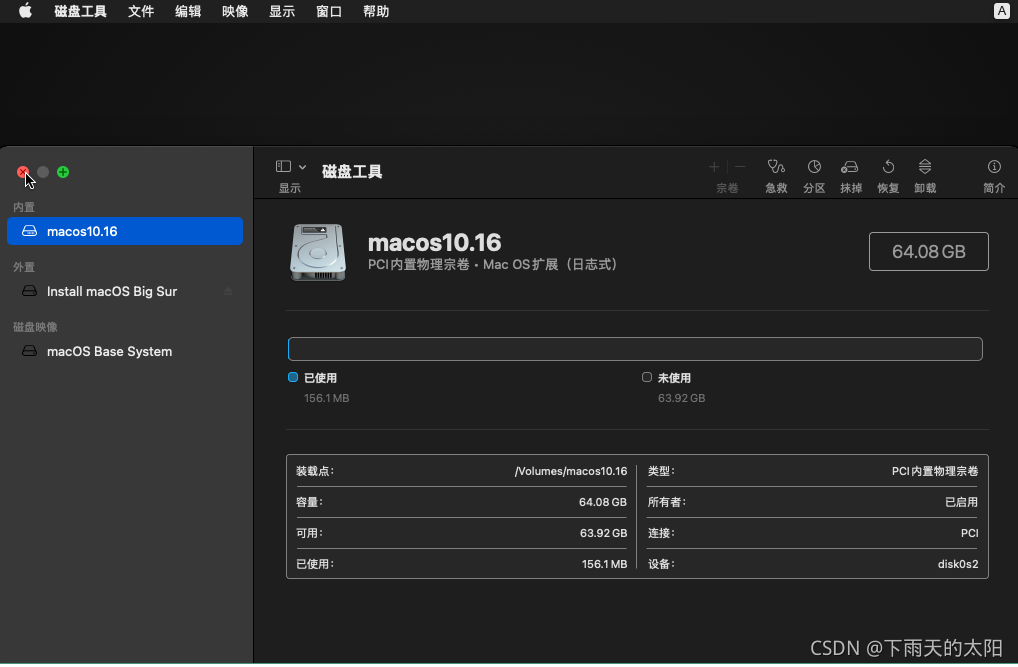Open the 文件 menu
The height and width of the screenshot is (667, 1018).
tap(141, 11)
